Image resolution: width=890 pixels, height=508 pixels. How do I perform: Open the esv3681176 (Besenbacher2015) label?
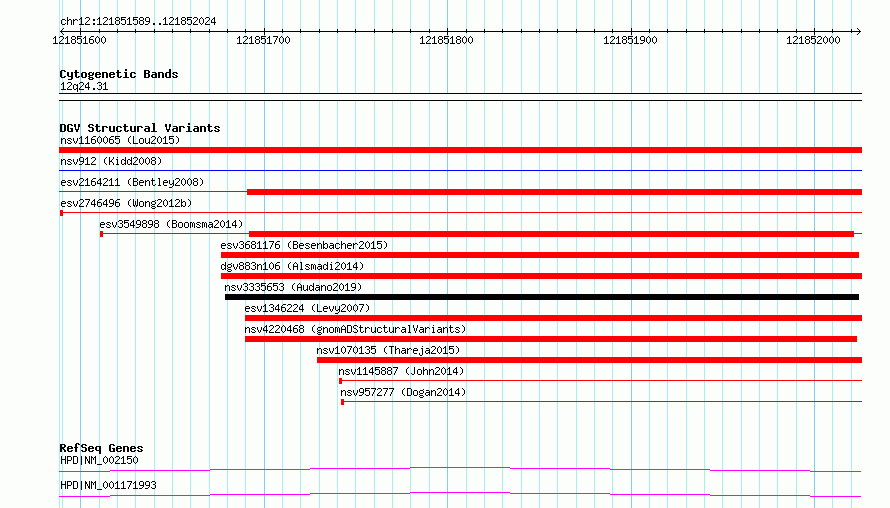point(304,245)
